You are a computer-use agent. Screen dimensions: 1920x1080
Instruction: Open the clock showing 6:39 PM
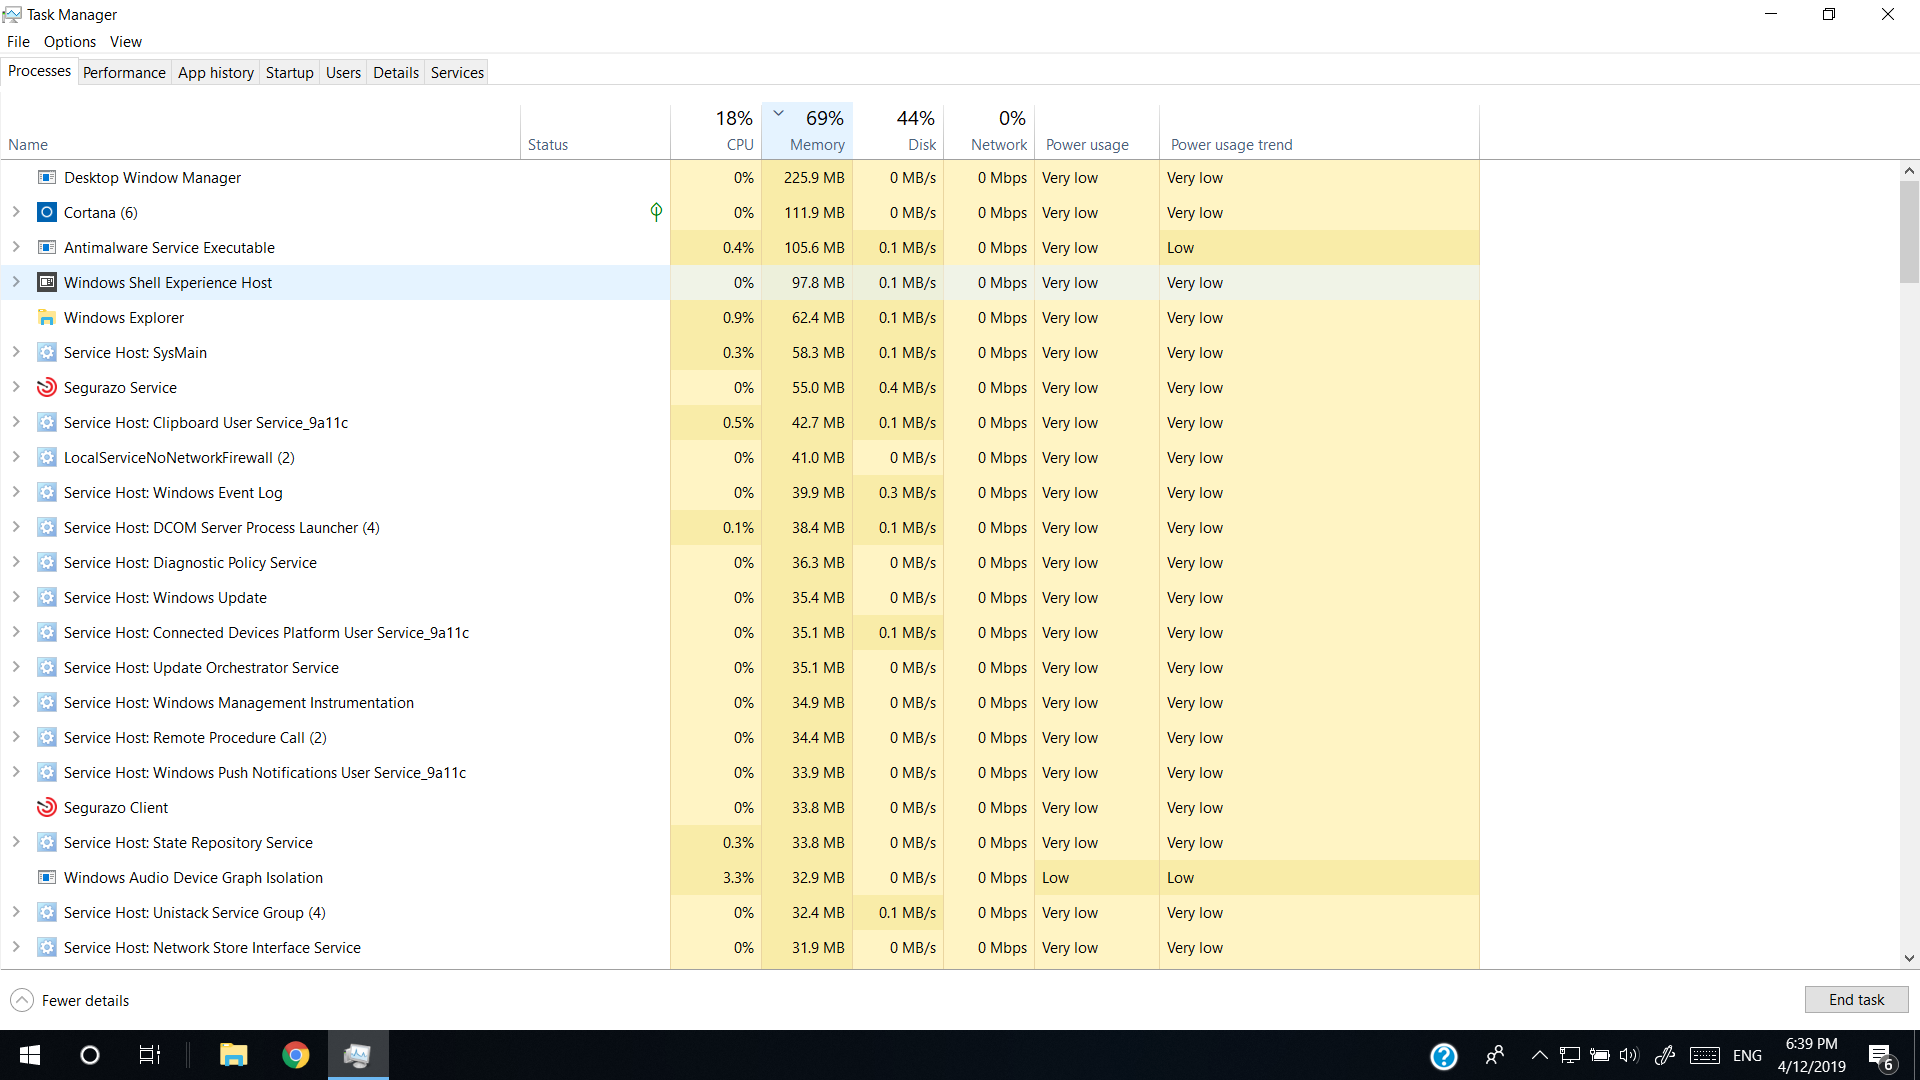[1811, 1055]
